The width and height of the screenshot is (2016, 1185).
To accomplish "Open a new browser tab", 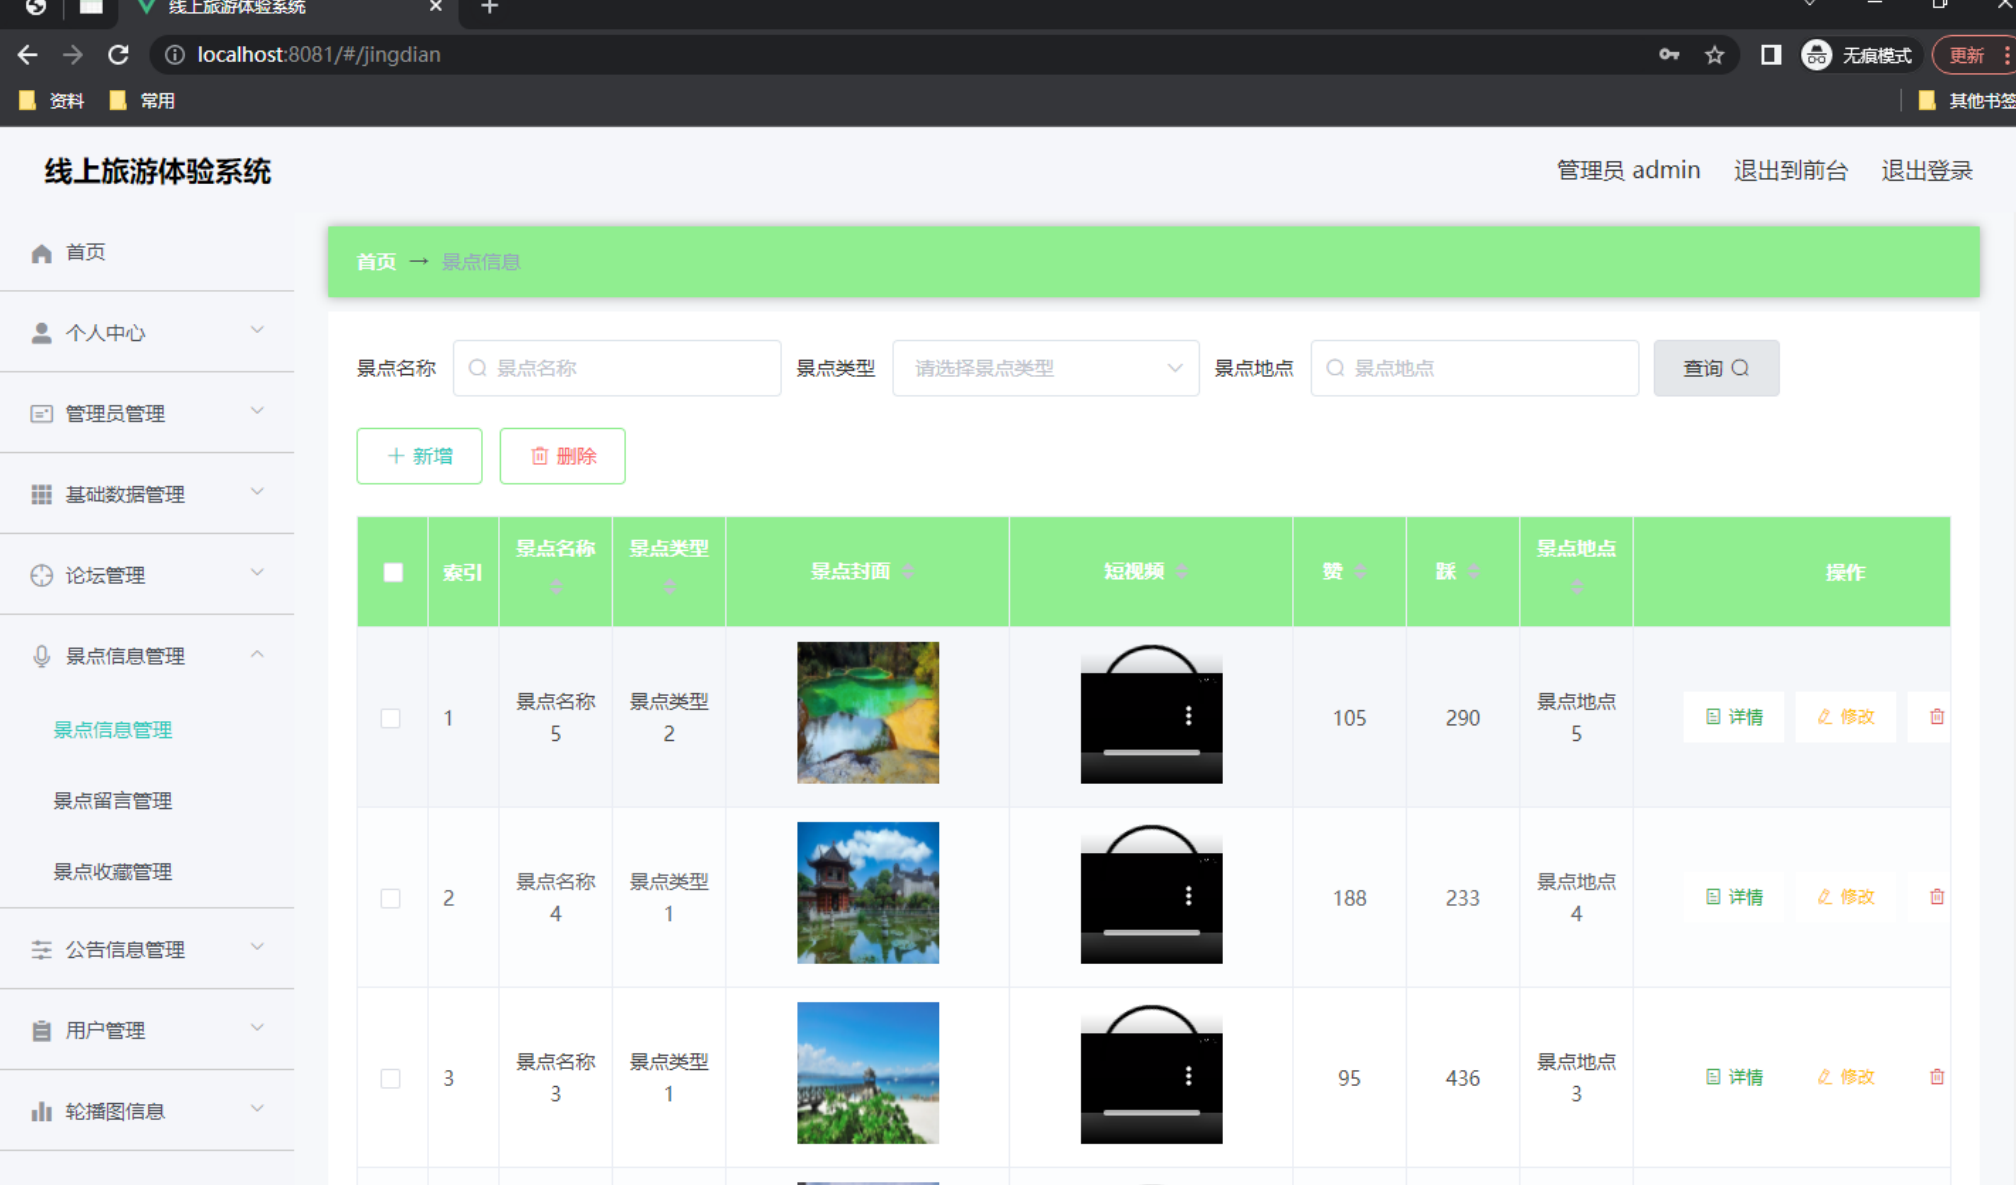I will coord(489,8).
